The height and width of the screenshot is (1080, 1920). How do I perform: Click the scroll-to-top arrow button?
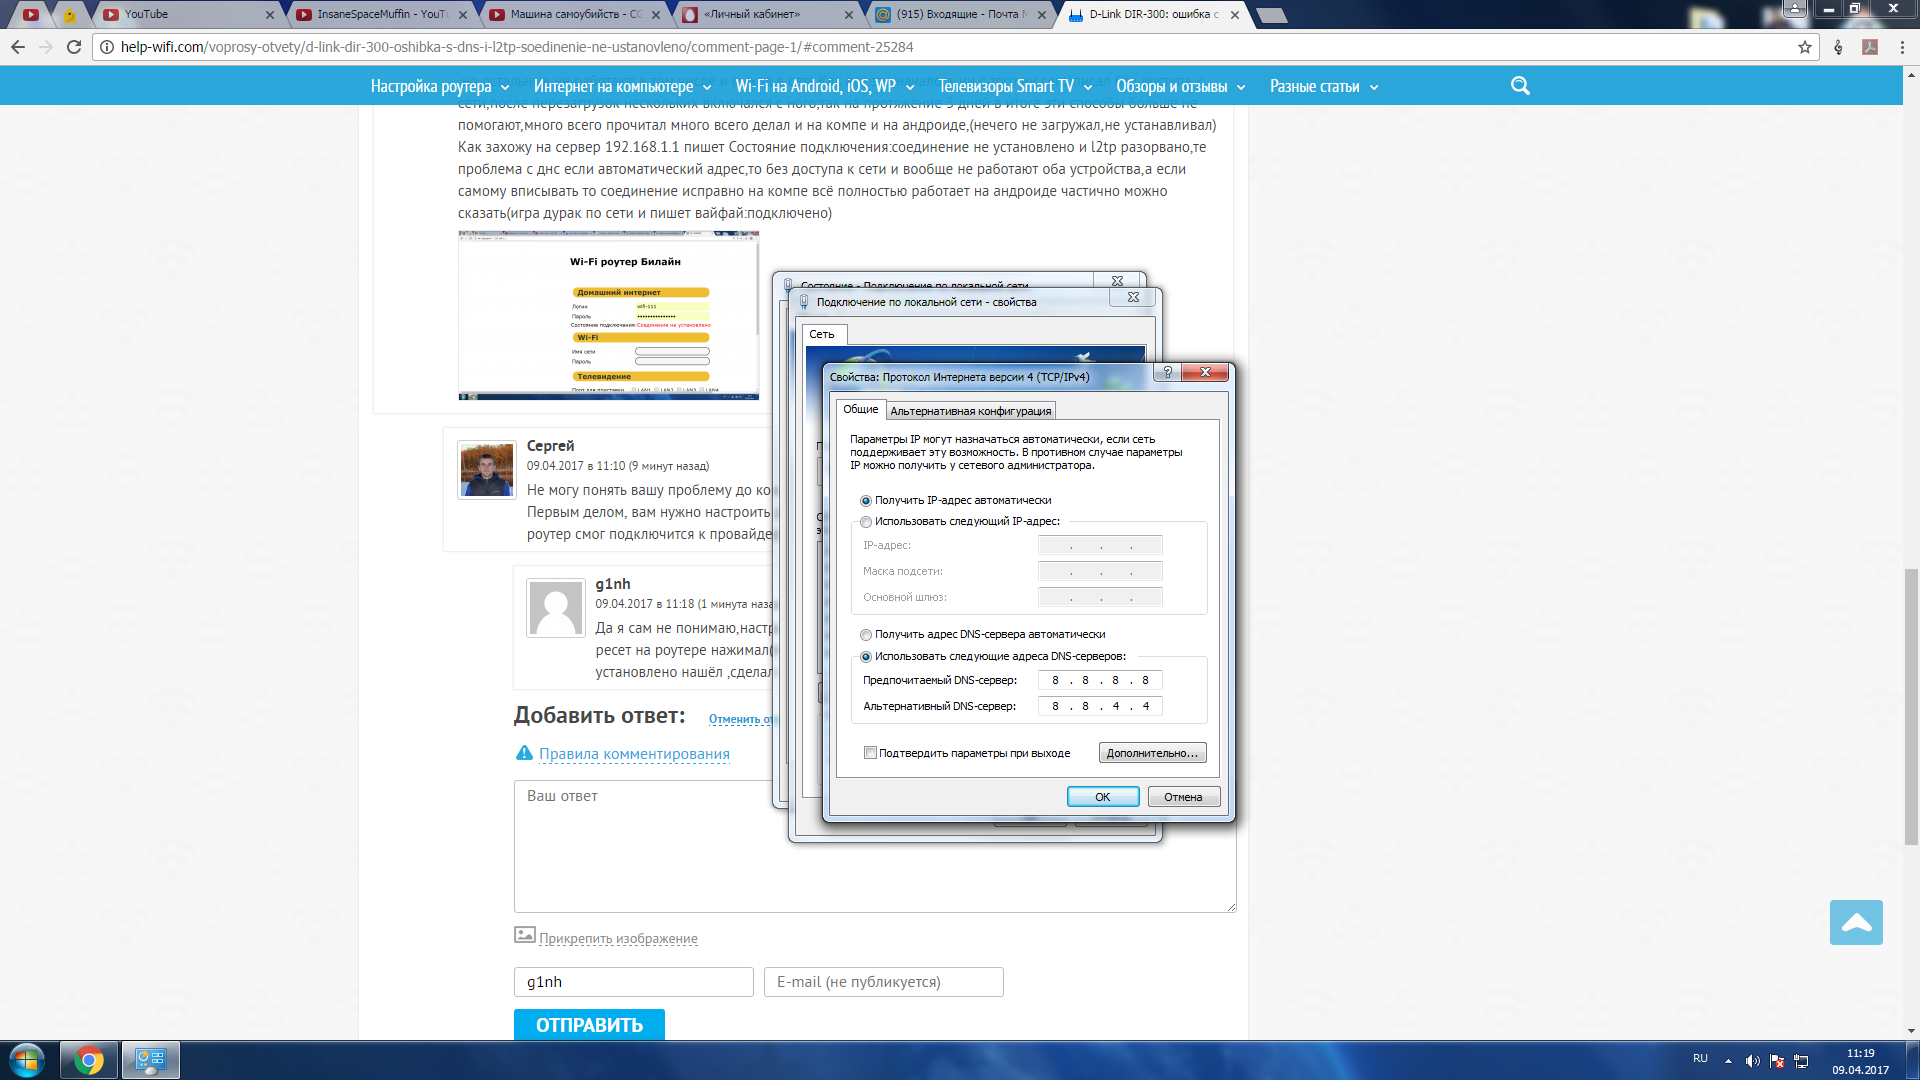pos(1856,922)
